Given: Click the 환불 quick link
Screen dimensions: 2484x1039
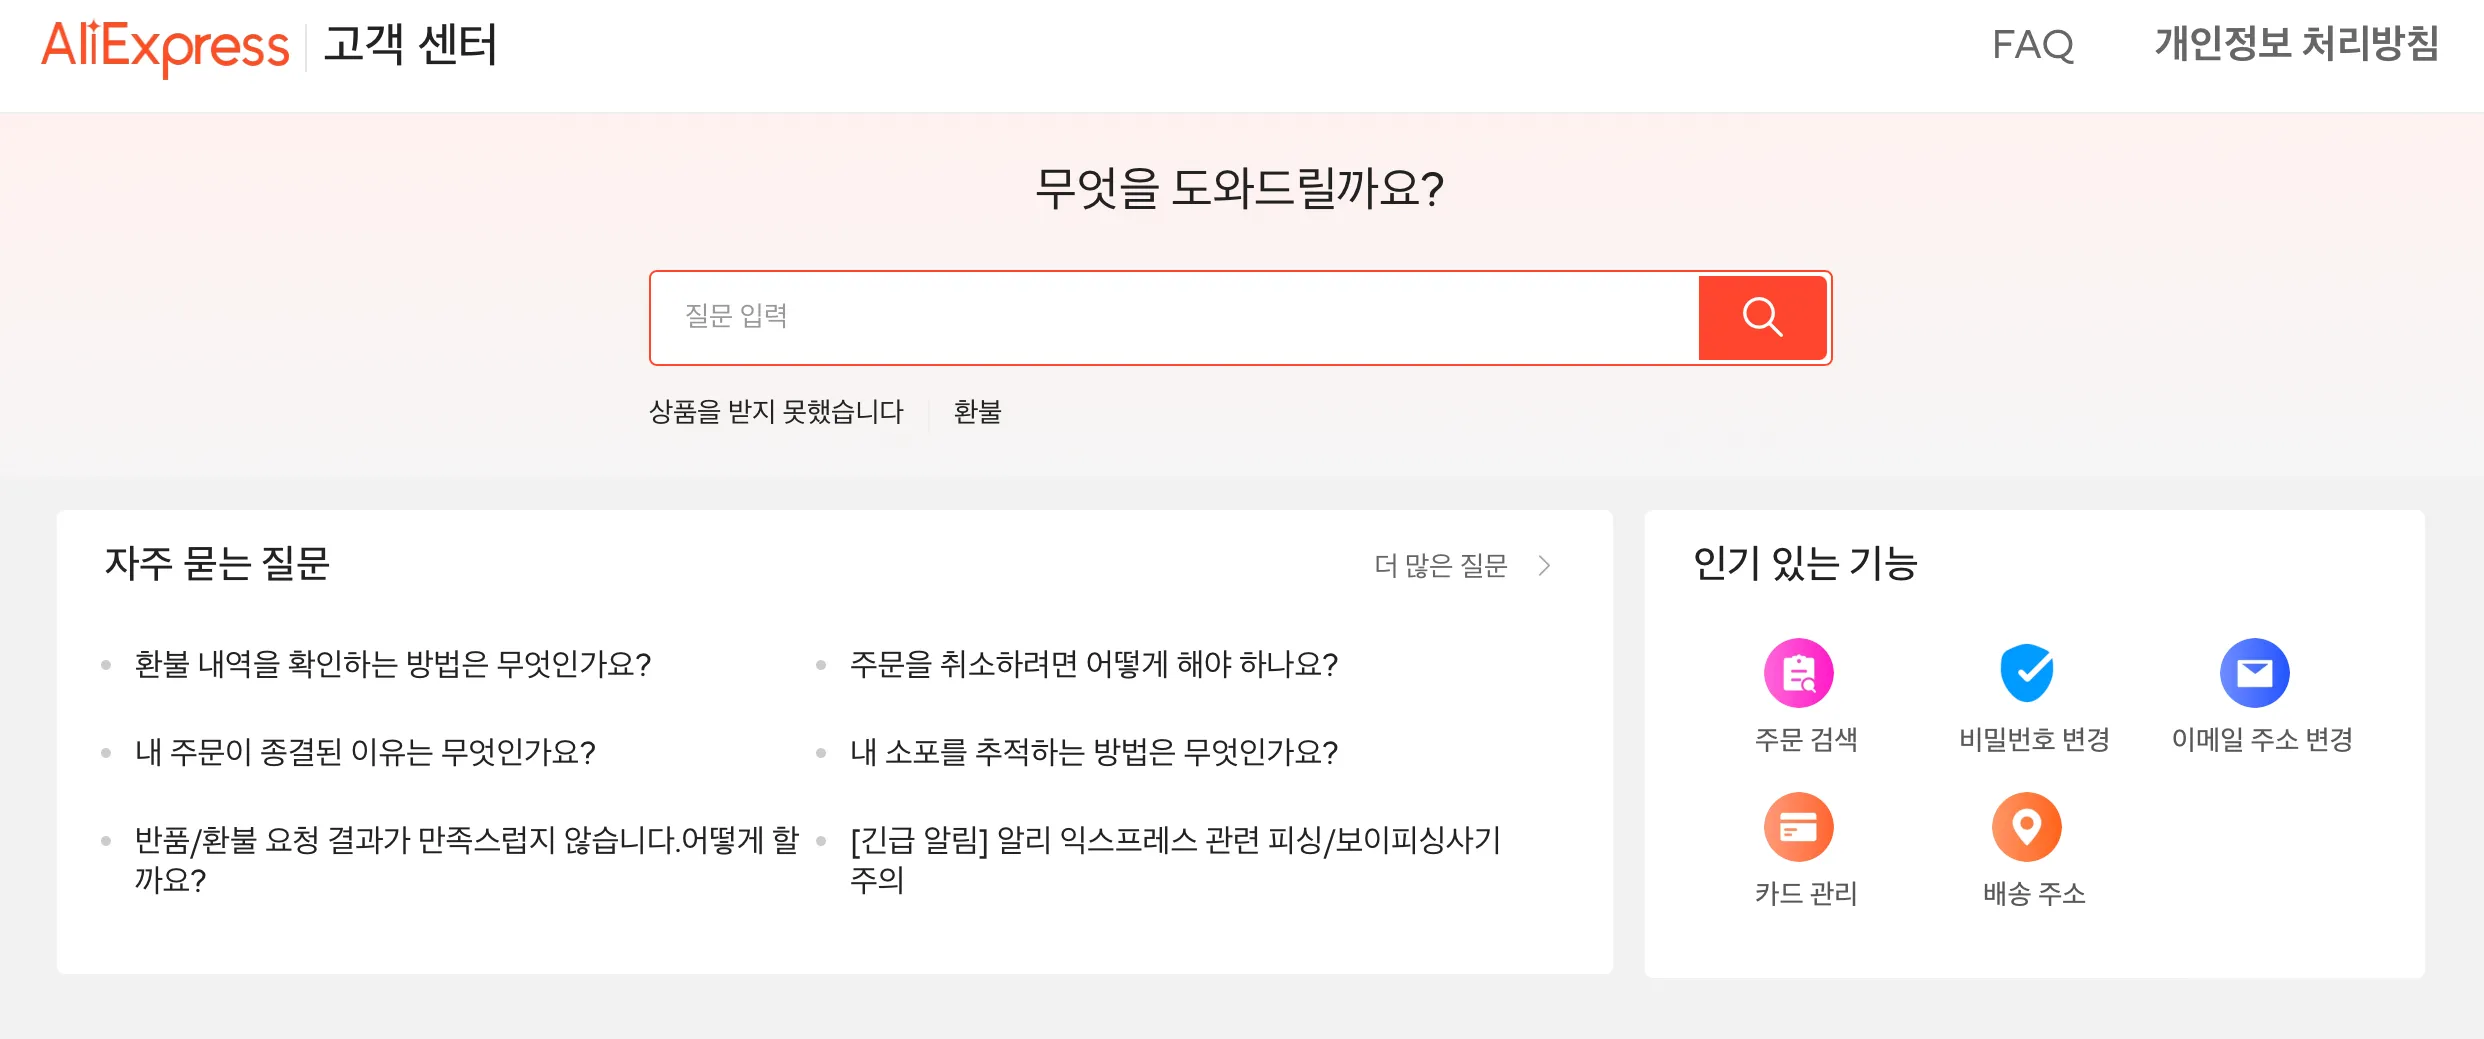Looking at the screenshot, I should 978,412.
